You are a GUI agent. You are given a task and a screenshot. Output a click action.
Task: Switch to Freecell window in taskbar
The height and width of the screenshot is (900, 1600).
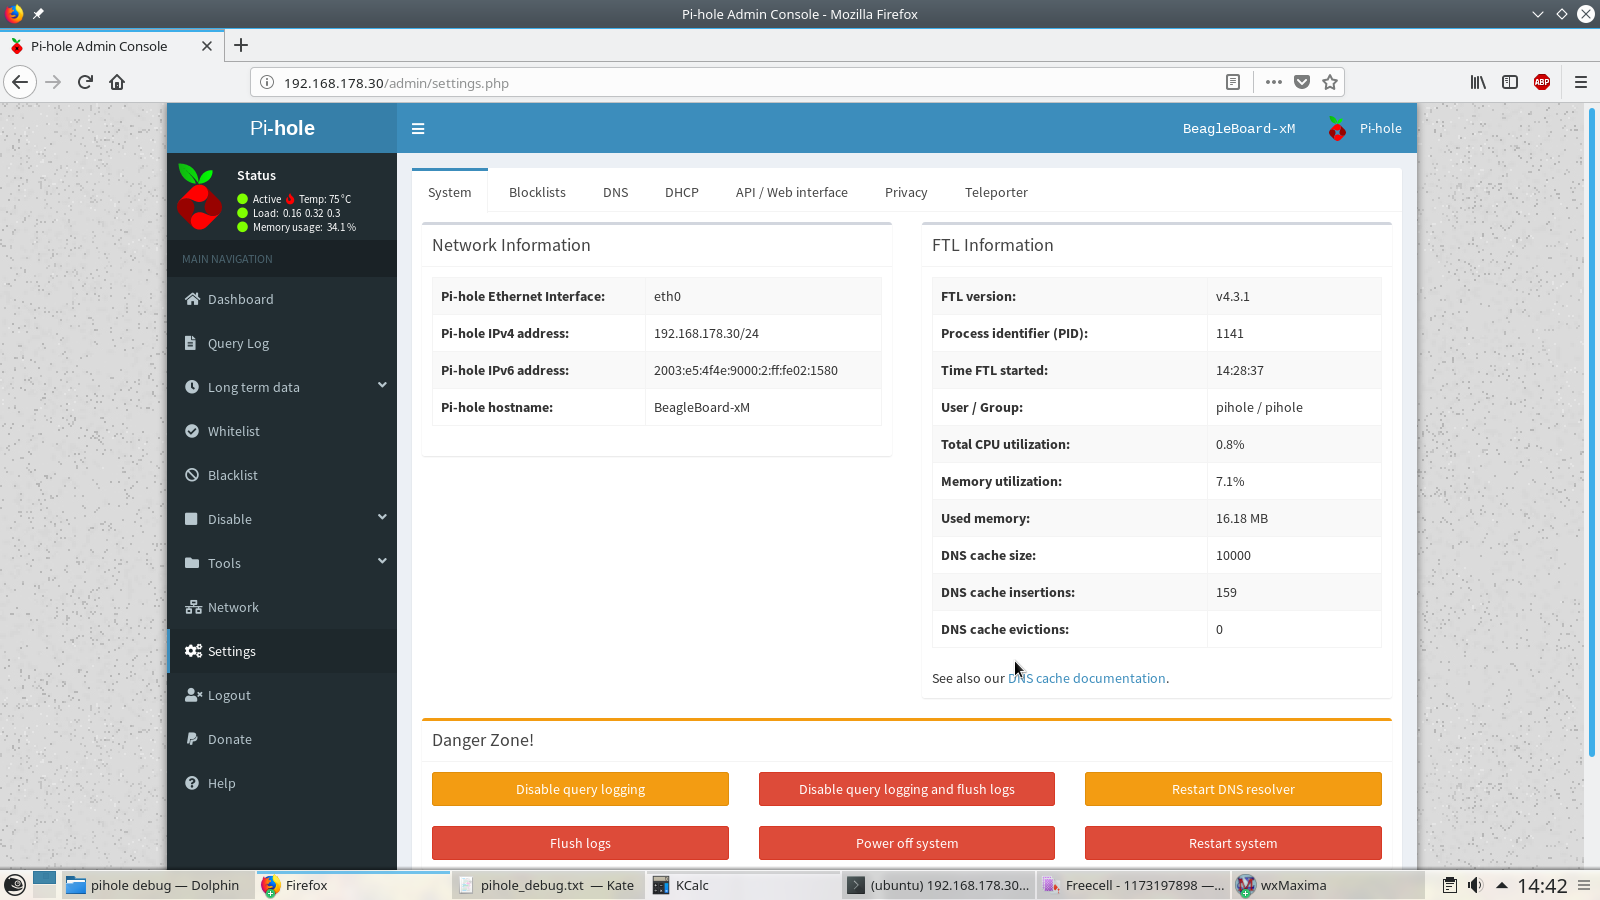[1132, 885]
